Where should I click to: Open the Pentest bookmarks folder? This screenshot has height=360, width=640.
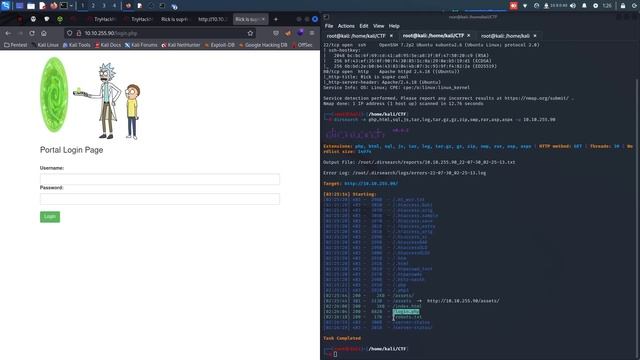[16, 45]
